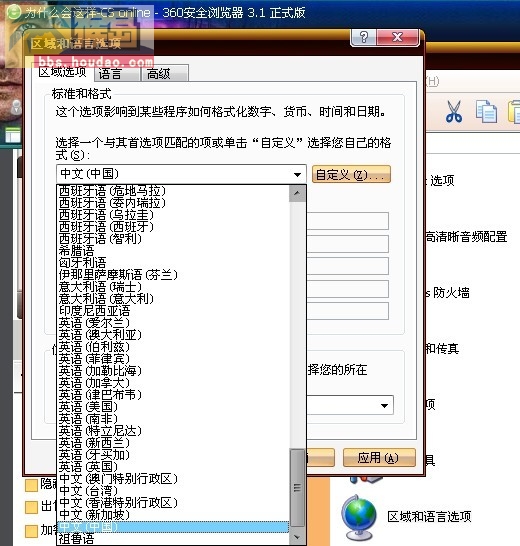Select 中文(香港特别行政区) from the list
The width and height of the screenshot is (520, 546).
click(x=173, y=502)
